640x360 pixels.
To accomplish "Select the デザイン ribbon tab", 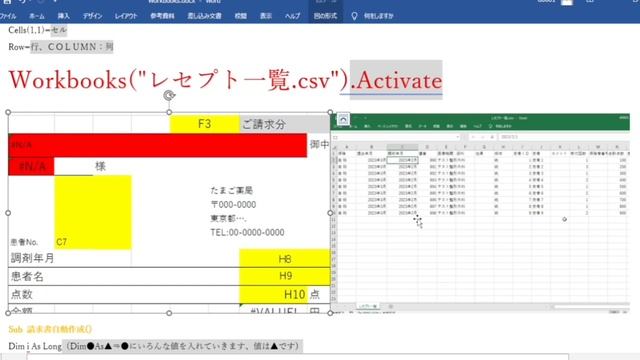I will pyautogui.click(x=93, y=16).
